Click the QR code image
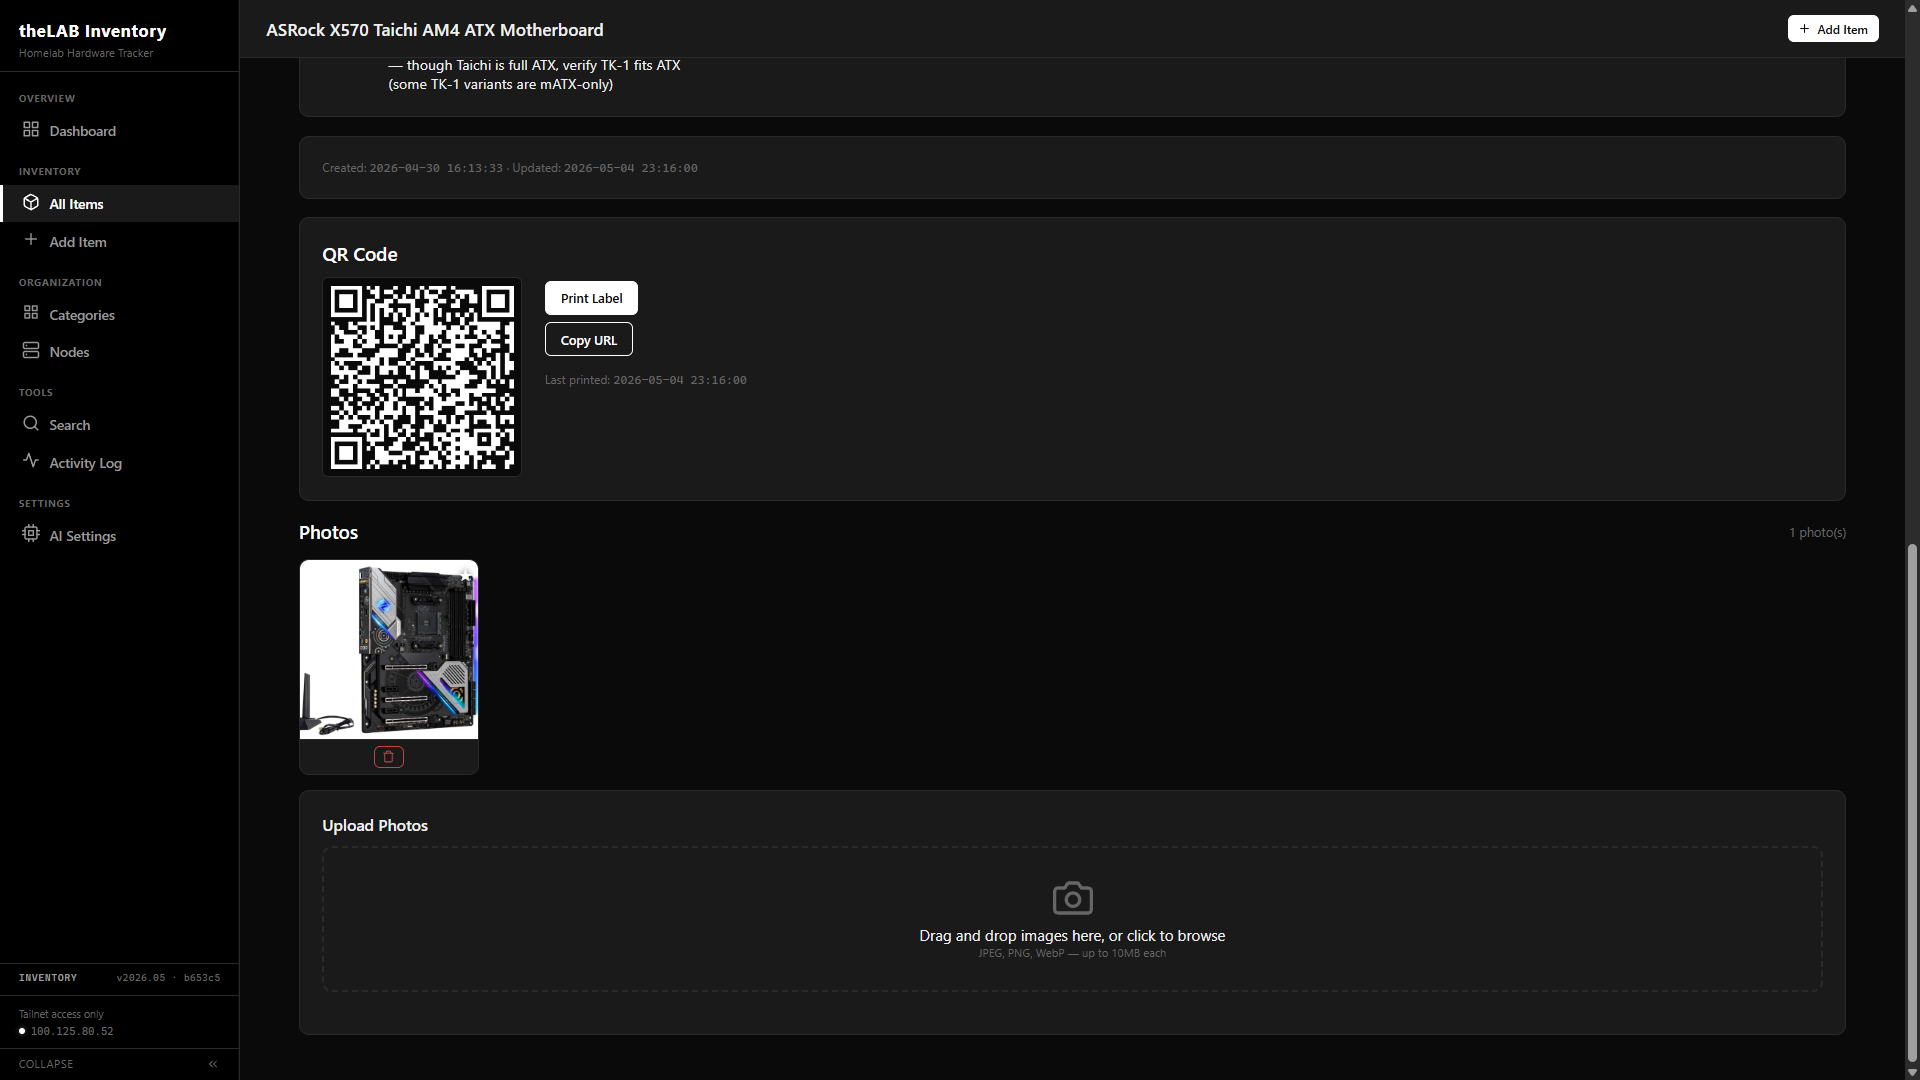Viewport: 1920px width, 1080px height. click(x=422, y=377)
